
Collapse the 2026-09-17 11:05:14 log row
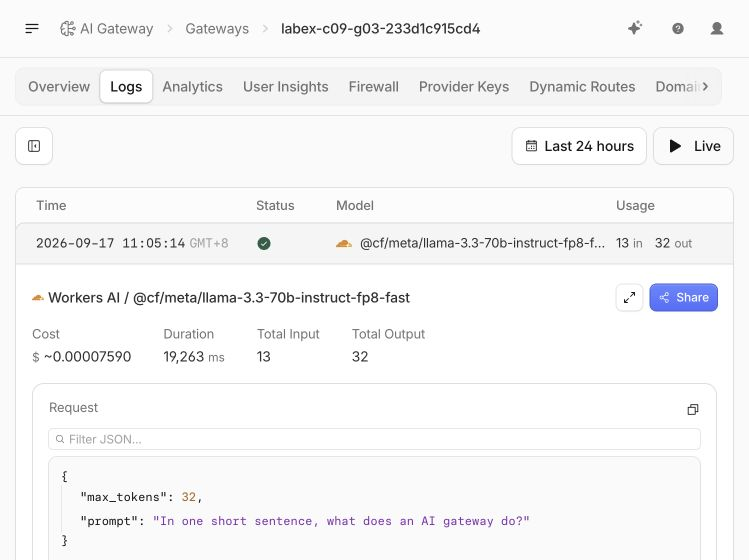coord(374,244)
